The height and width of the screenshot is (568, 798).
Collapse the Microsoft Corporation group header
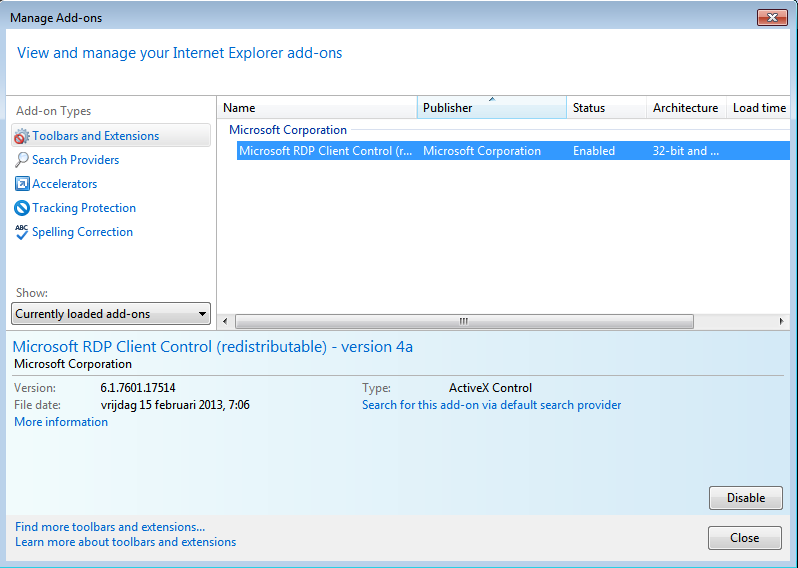pyautogui.click(x=288, y=130)
